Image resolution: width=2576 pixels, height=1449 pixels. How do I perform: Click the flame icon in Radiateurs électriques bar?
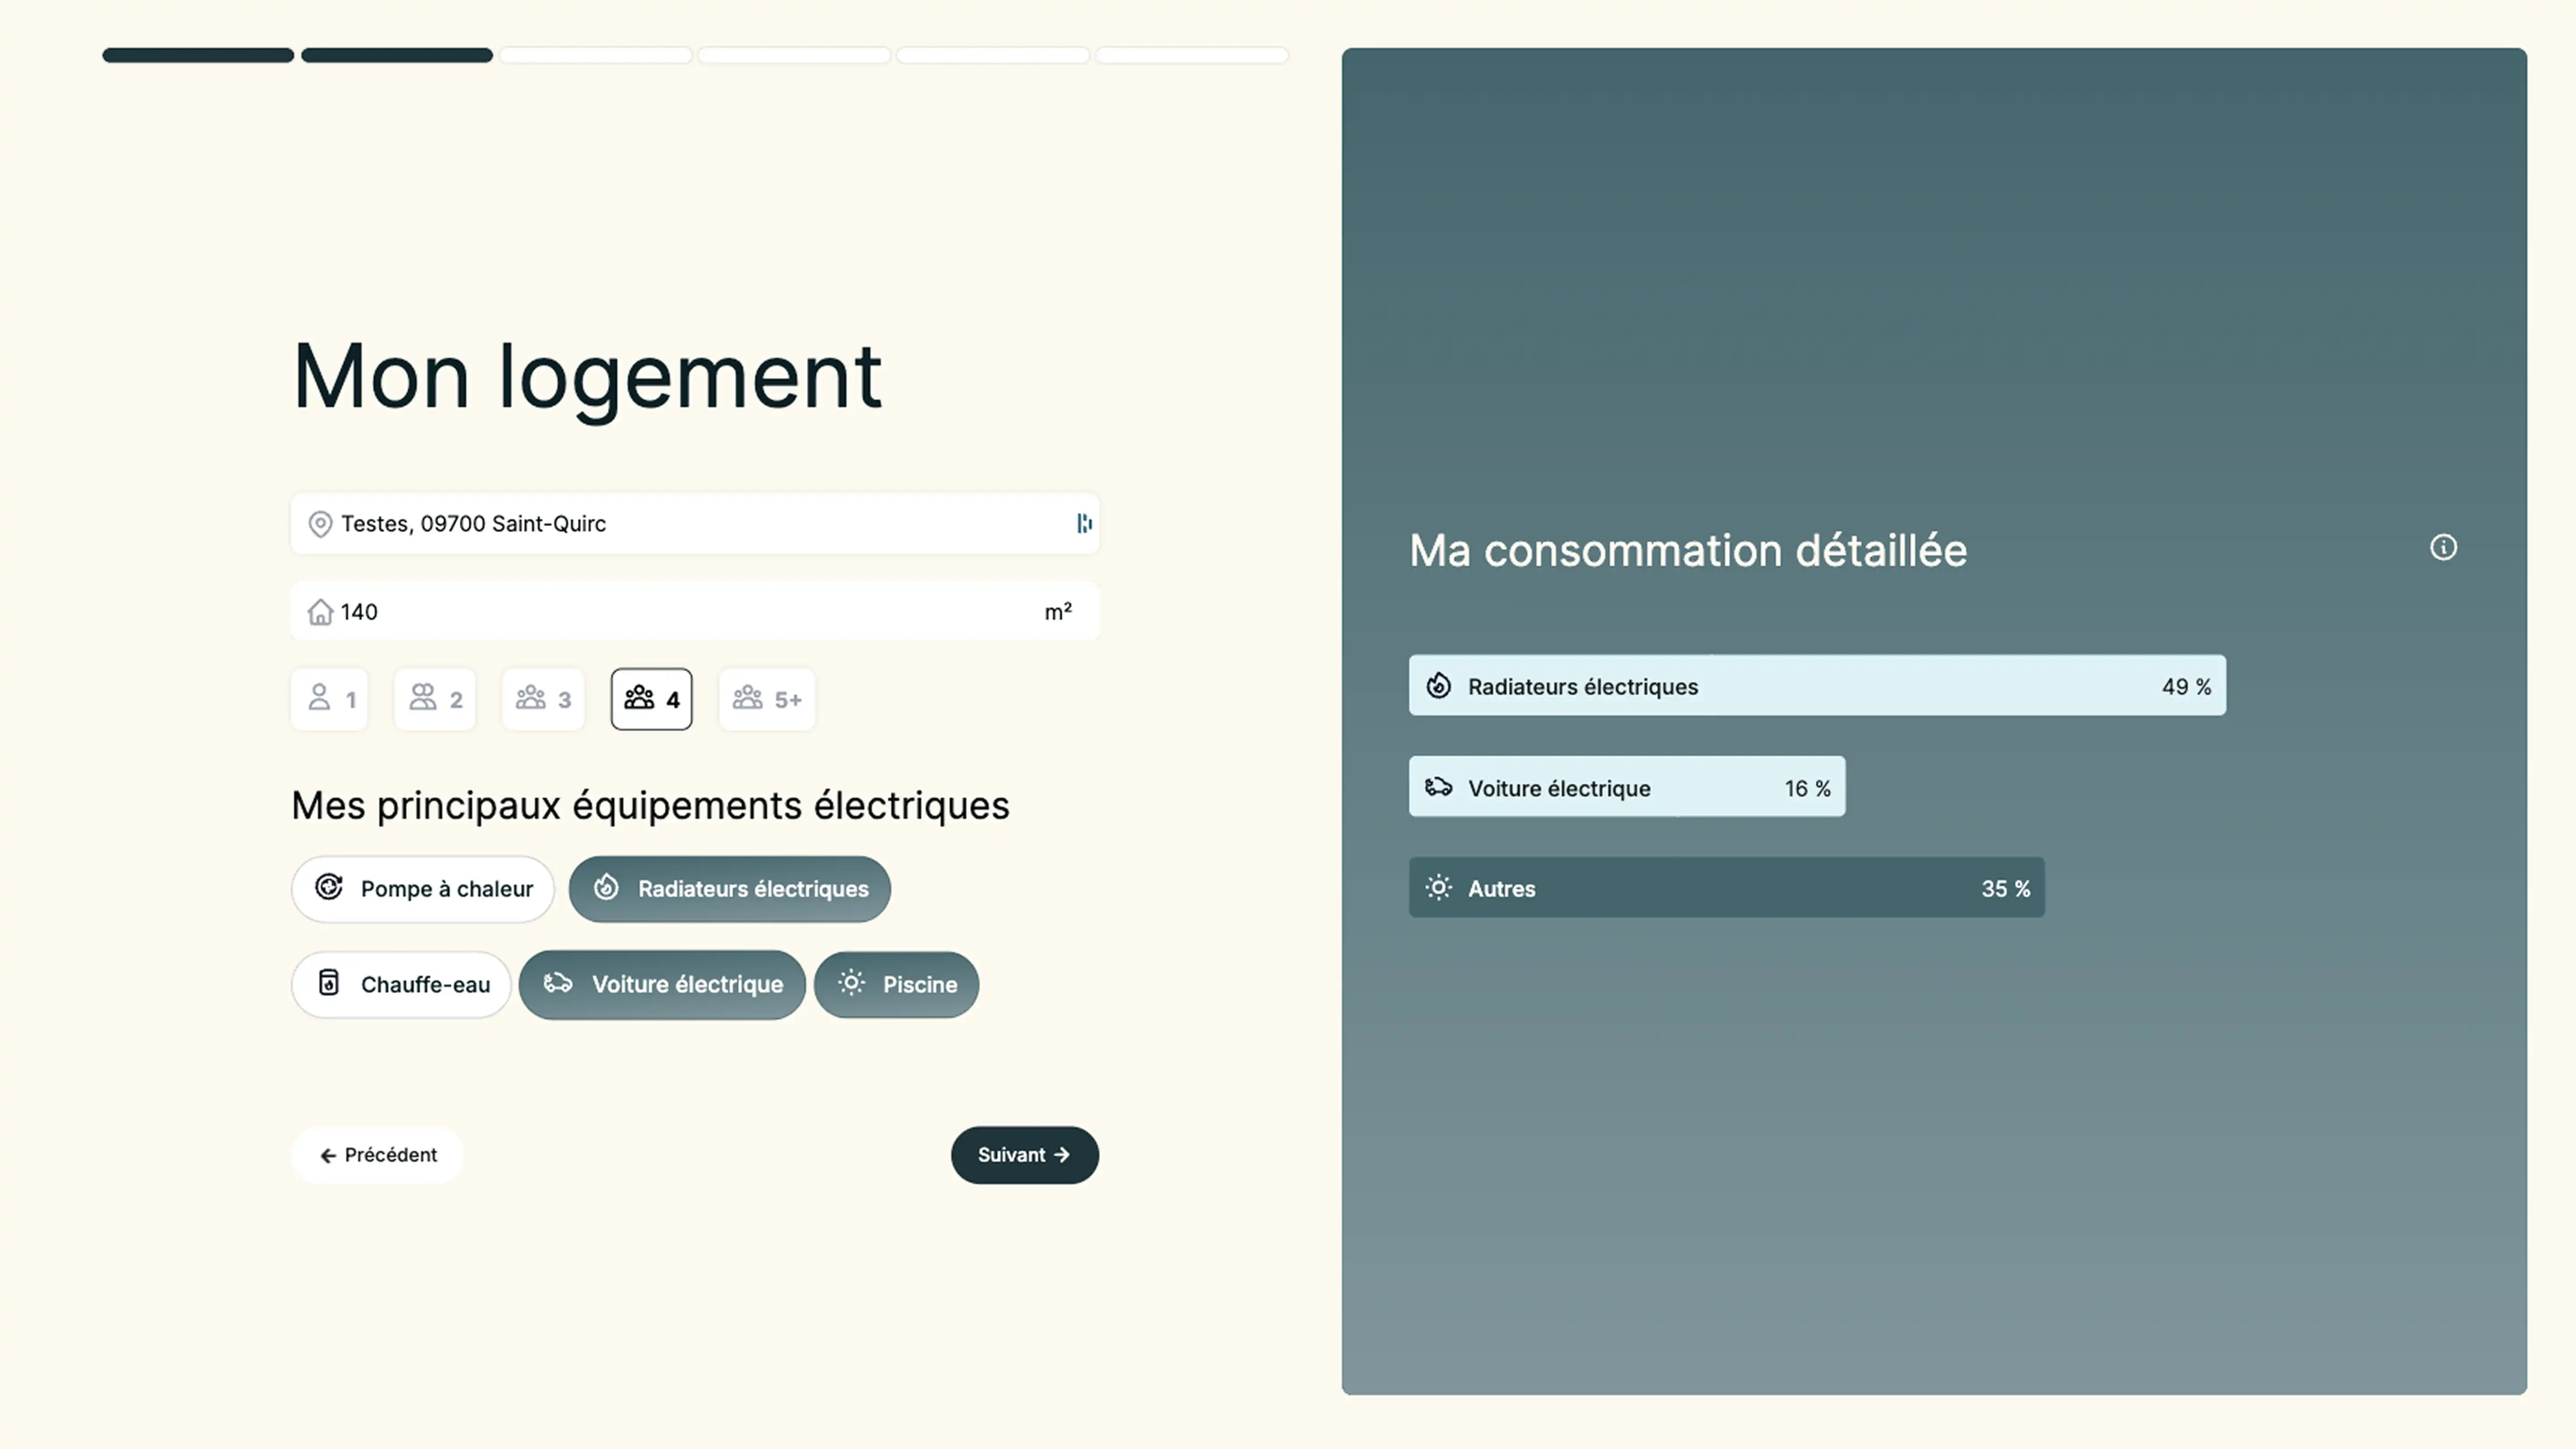[x=1438, y=686]
